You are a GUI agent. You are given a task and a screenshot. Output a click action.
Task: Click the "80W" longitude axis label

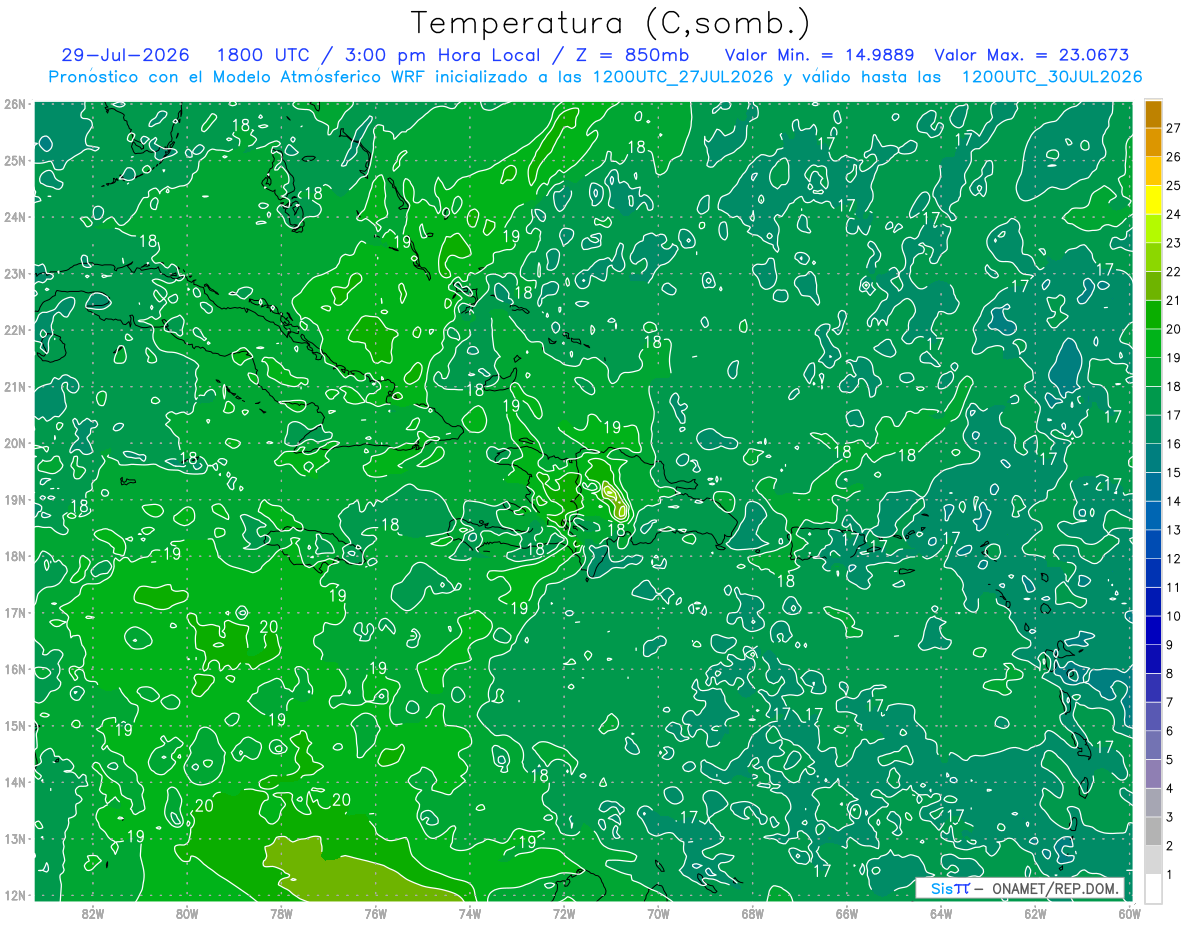(x=187, y=913)
